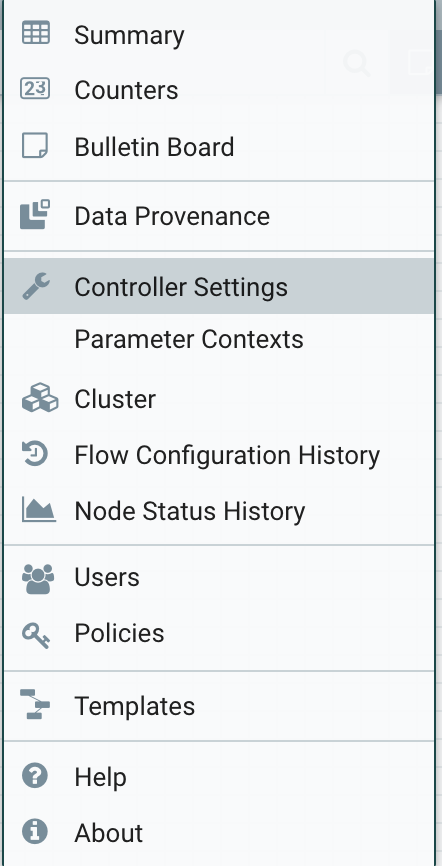
Task: Choose Templates from the global menu
Action: coord(219,706)
